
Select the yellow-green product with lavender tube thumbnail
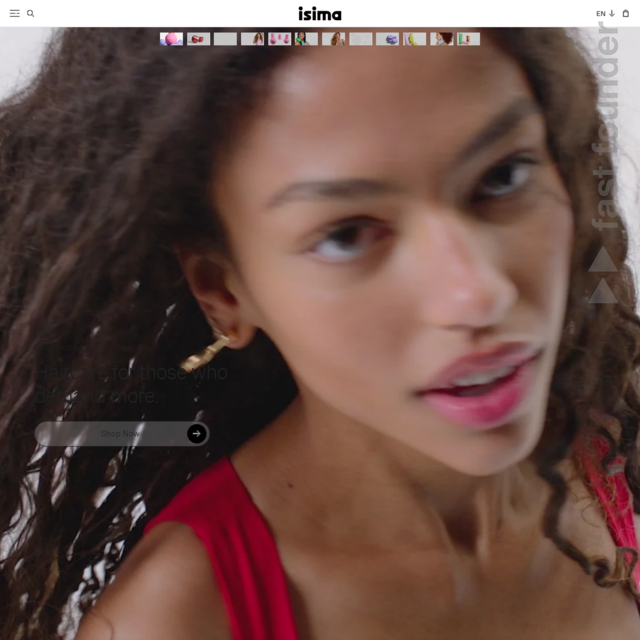[x=415, y=39]
